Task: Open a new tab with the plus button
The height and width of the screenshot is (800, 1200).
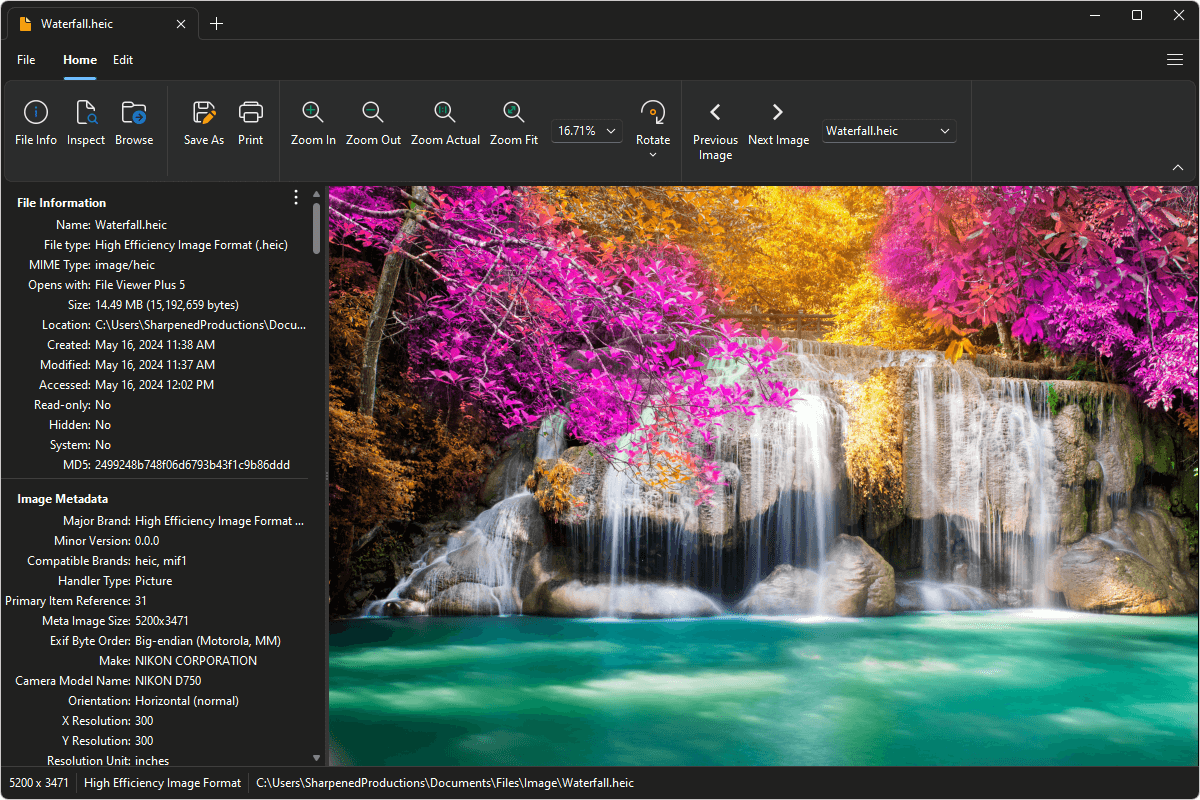Action: click(217, 22)
